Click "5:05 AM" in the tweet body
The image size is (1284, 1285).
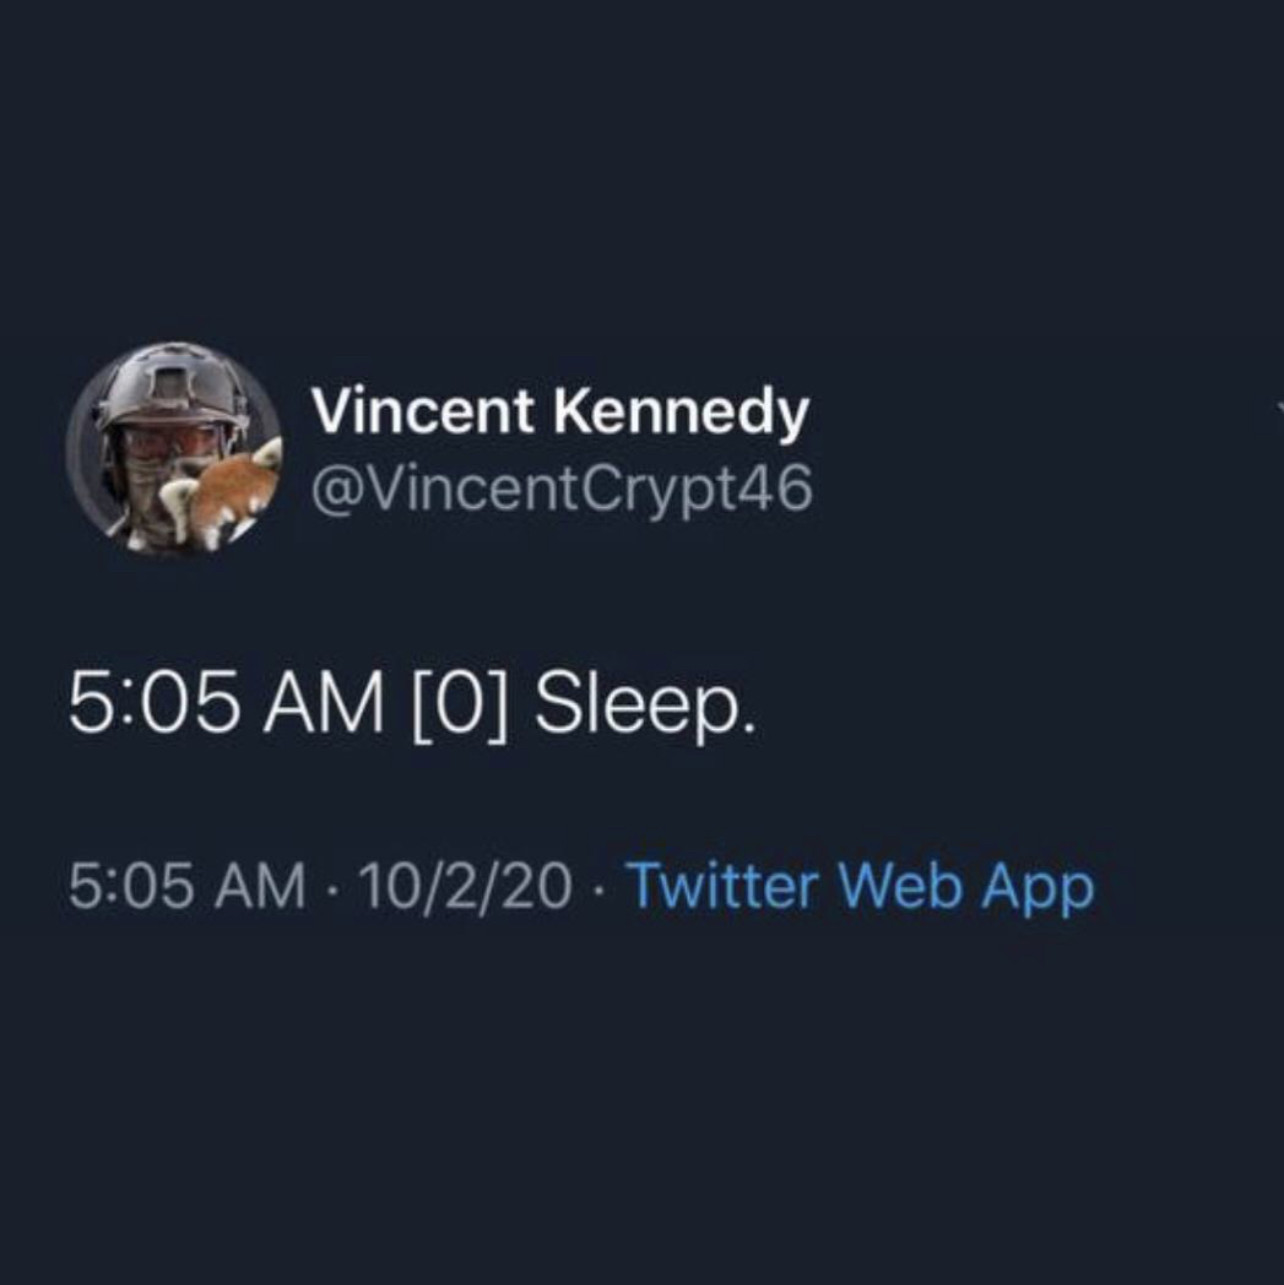click(x=226, y=703)
